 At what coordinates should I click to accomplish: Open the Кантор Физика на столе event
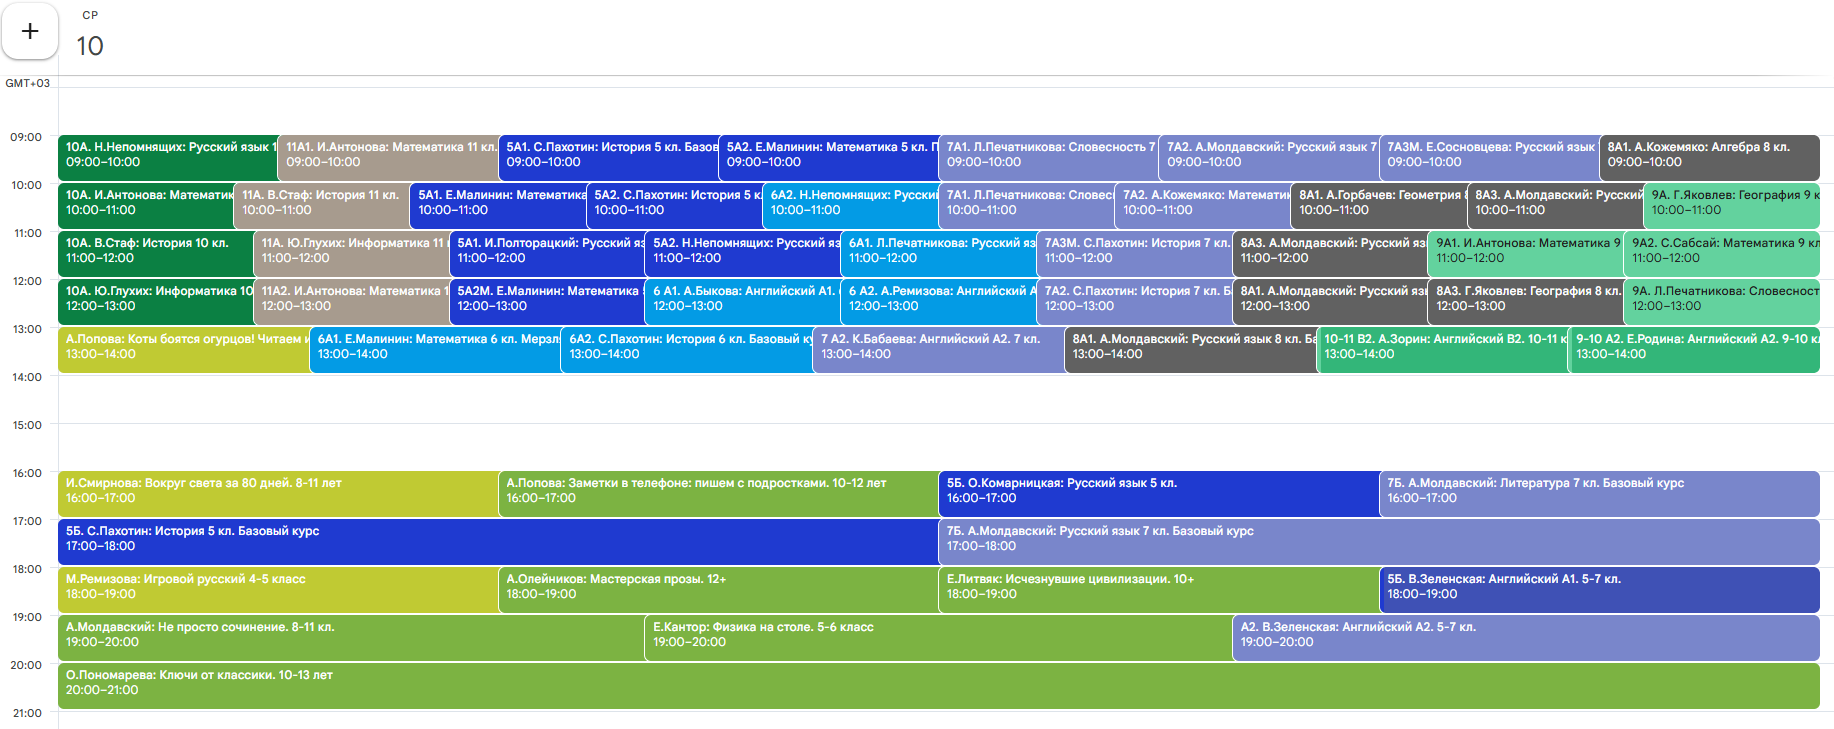(937, 635)
